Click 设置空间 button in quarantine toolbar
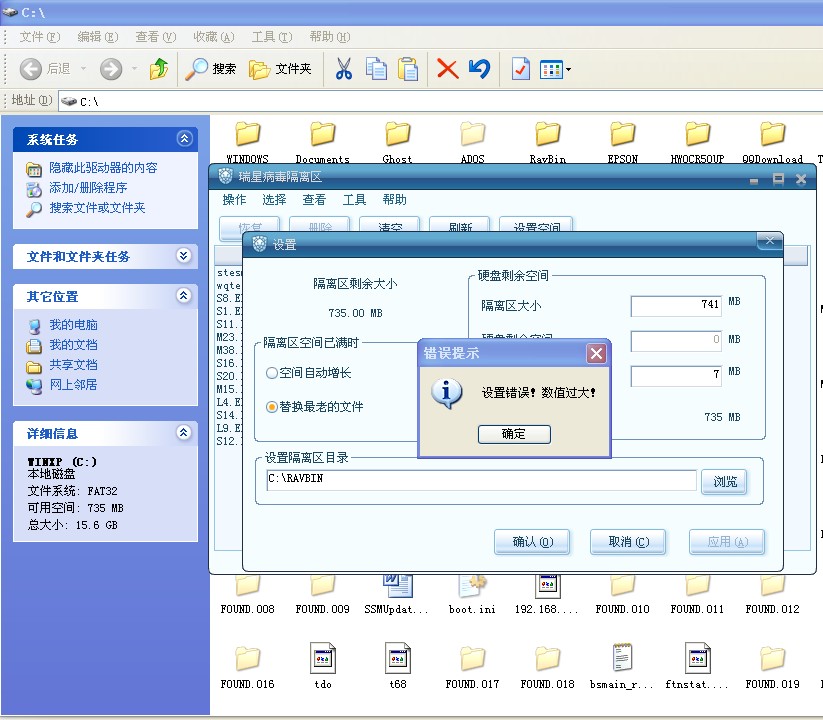This screenshot has height=720, width=823. (536, 226)
